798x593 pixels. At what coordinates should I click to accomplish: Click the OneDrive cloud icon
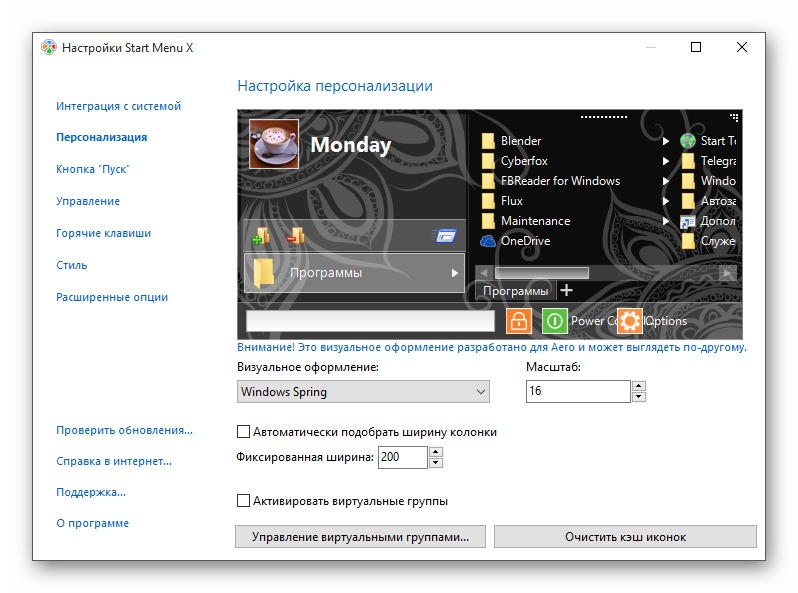(x=488, y=241)
